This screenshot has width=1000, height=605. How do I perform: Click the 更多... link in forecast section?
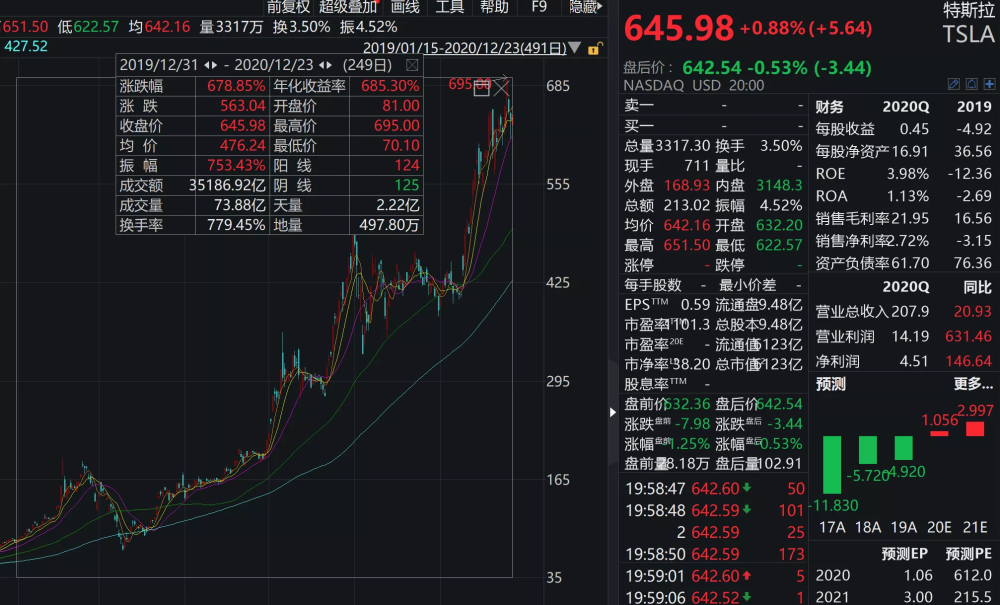[x=973, y=384]
